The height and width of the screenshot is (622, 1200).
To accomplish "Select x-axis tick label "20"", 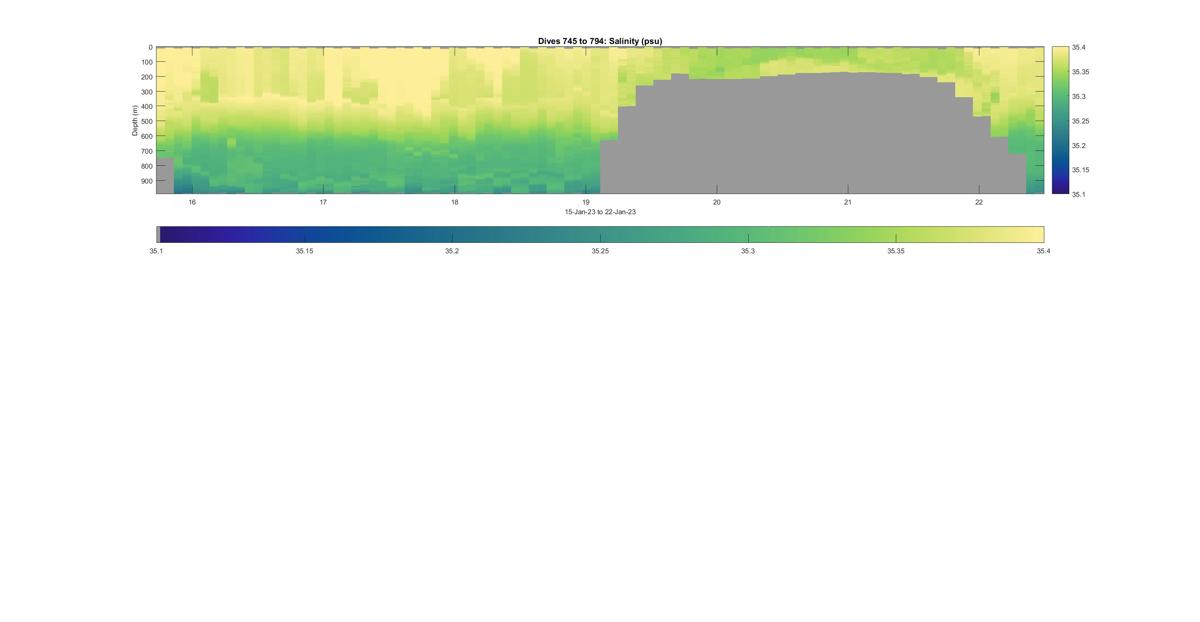I will point(716,202).
